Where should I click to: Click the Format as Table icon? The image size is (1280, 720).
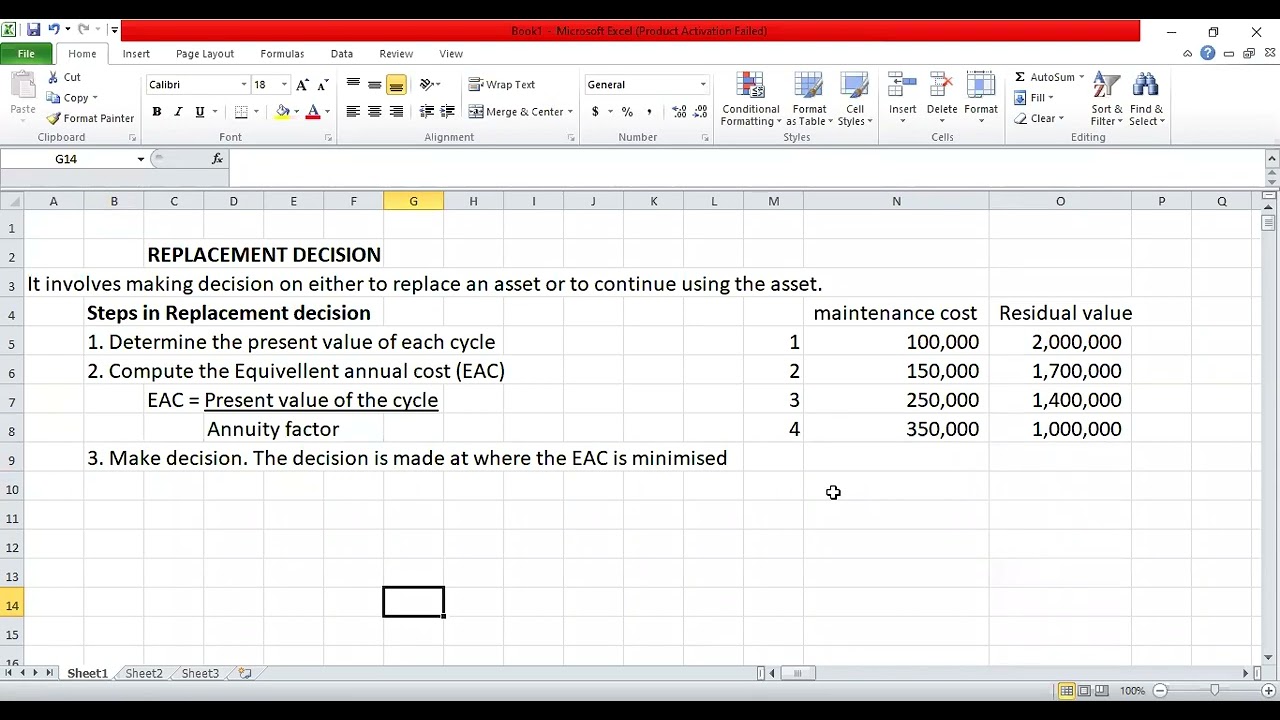tap(808, 86)
